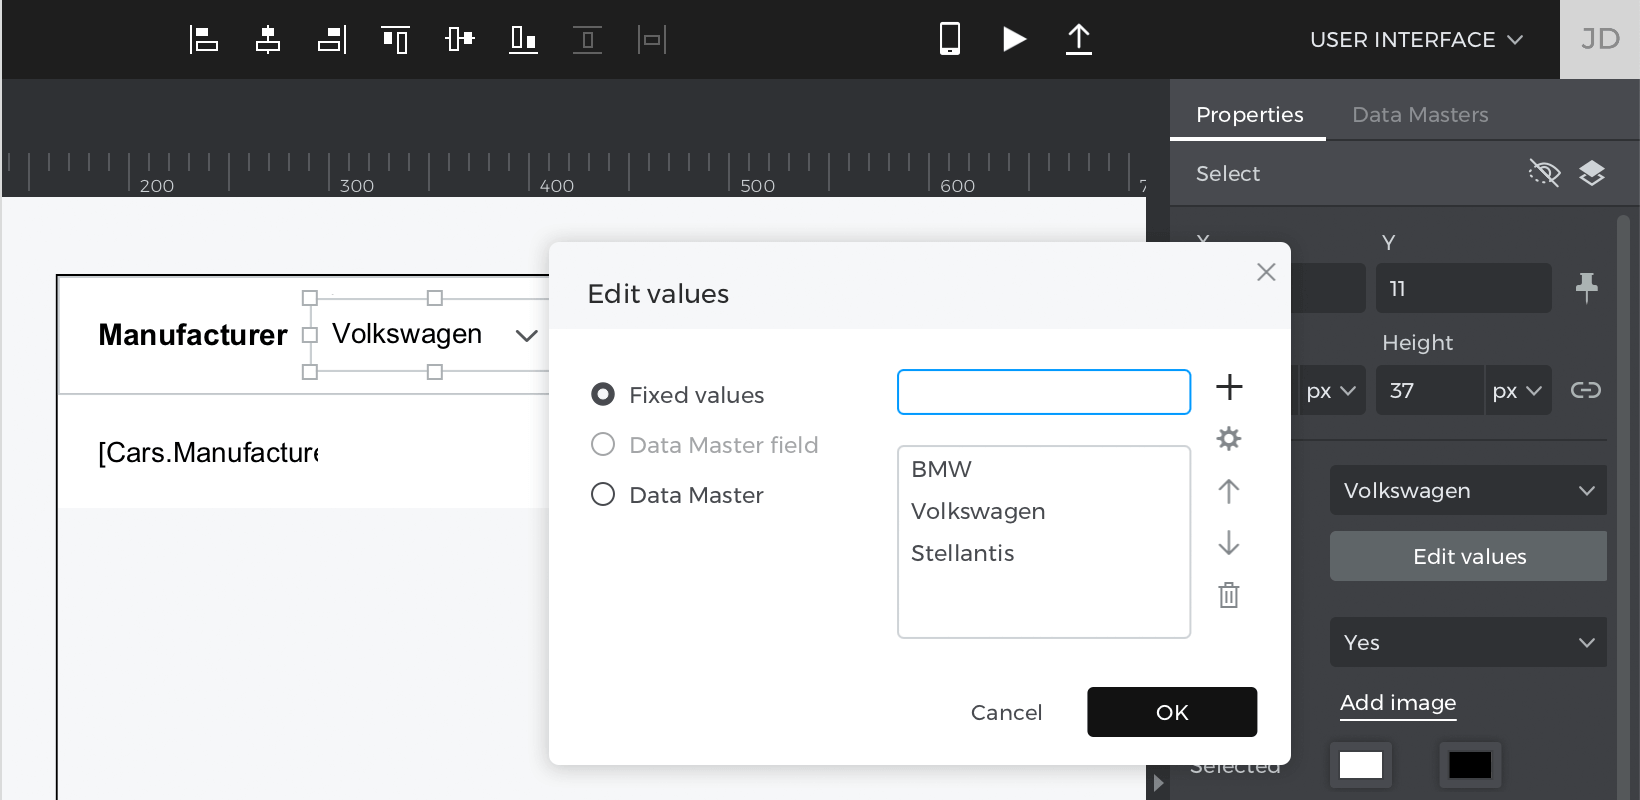Open the Height px unit dropdown
This screenshot has width=1640, height=800.
pos(1518,390)
